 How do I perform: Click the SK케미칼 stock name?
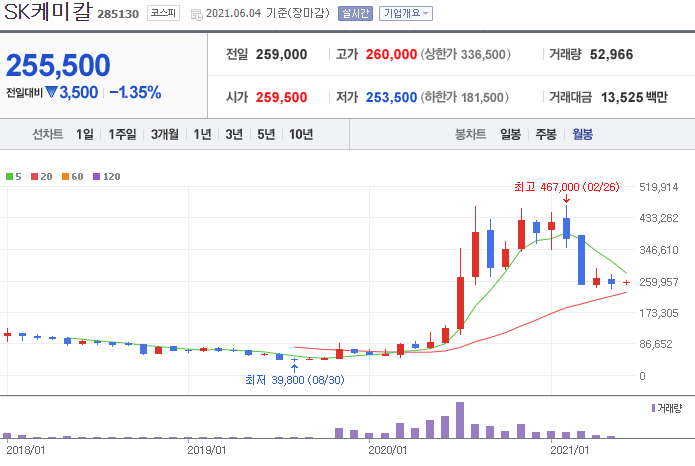click(x=48, y=11)
